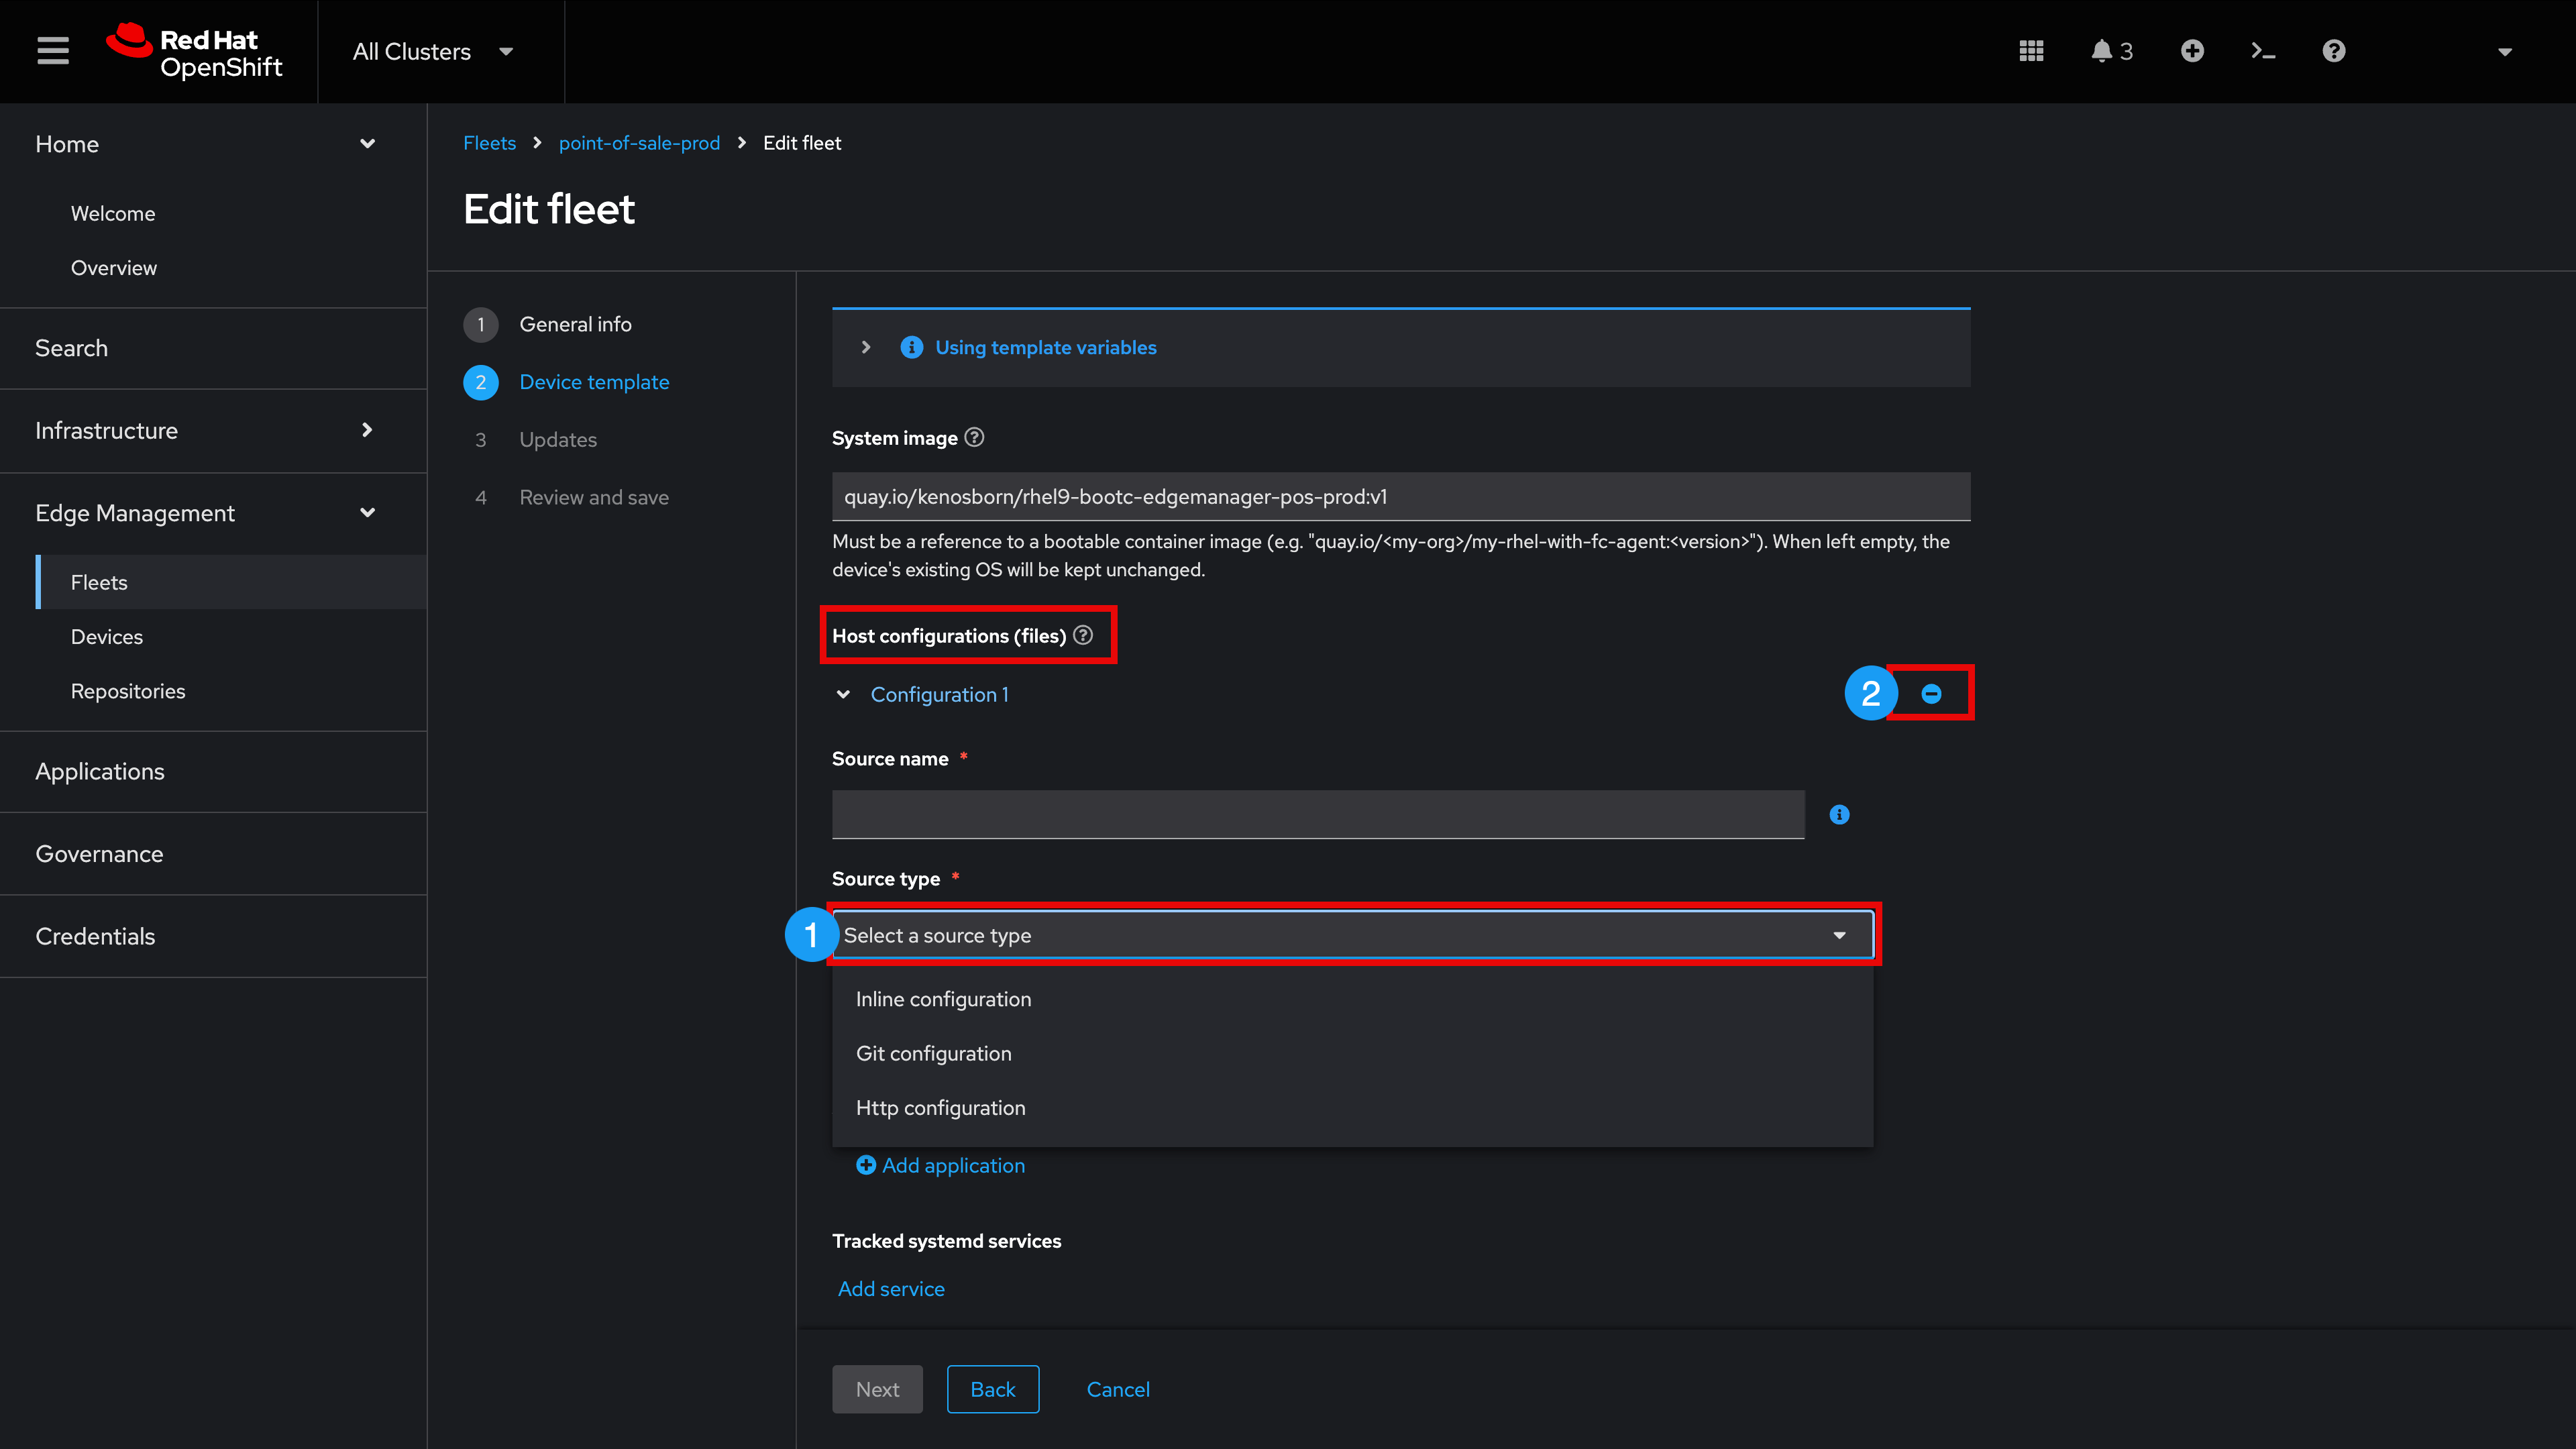
Task: Click the plus import icon in header
Action: pos(2192,51)
